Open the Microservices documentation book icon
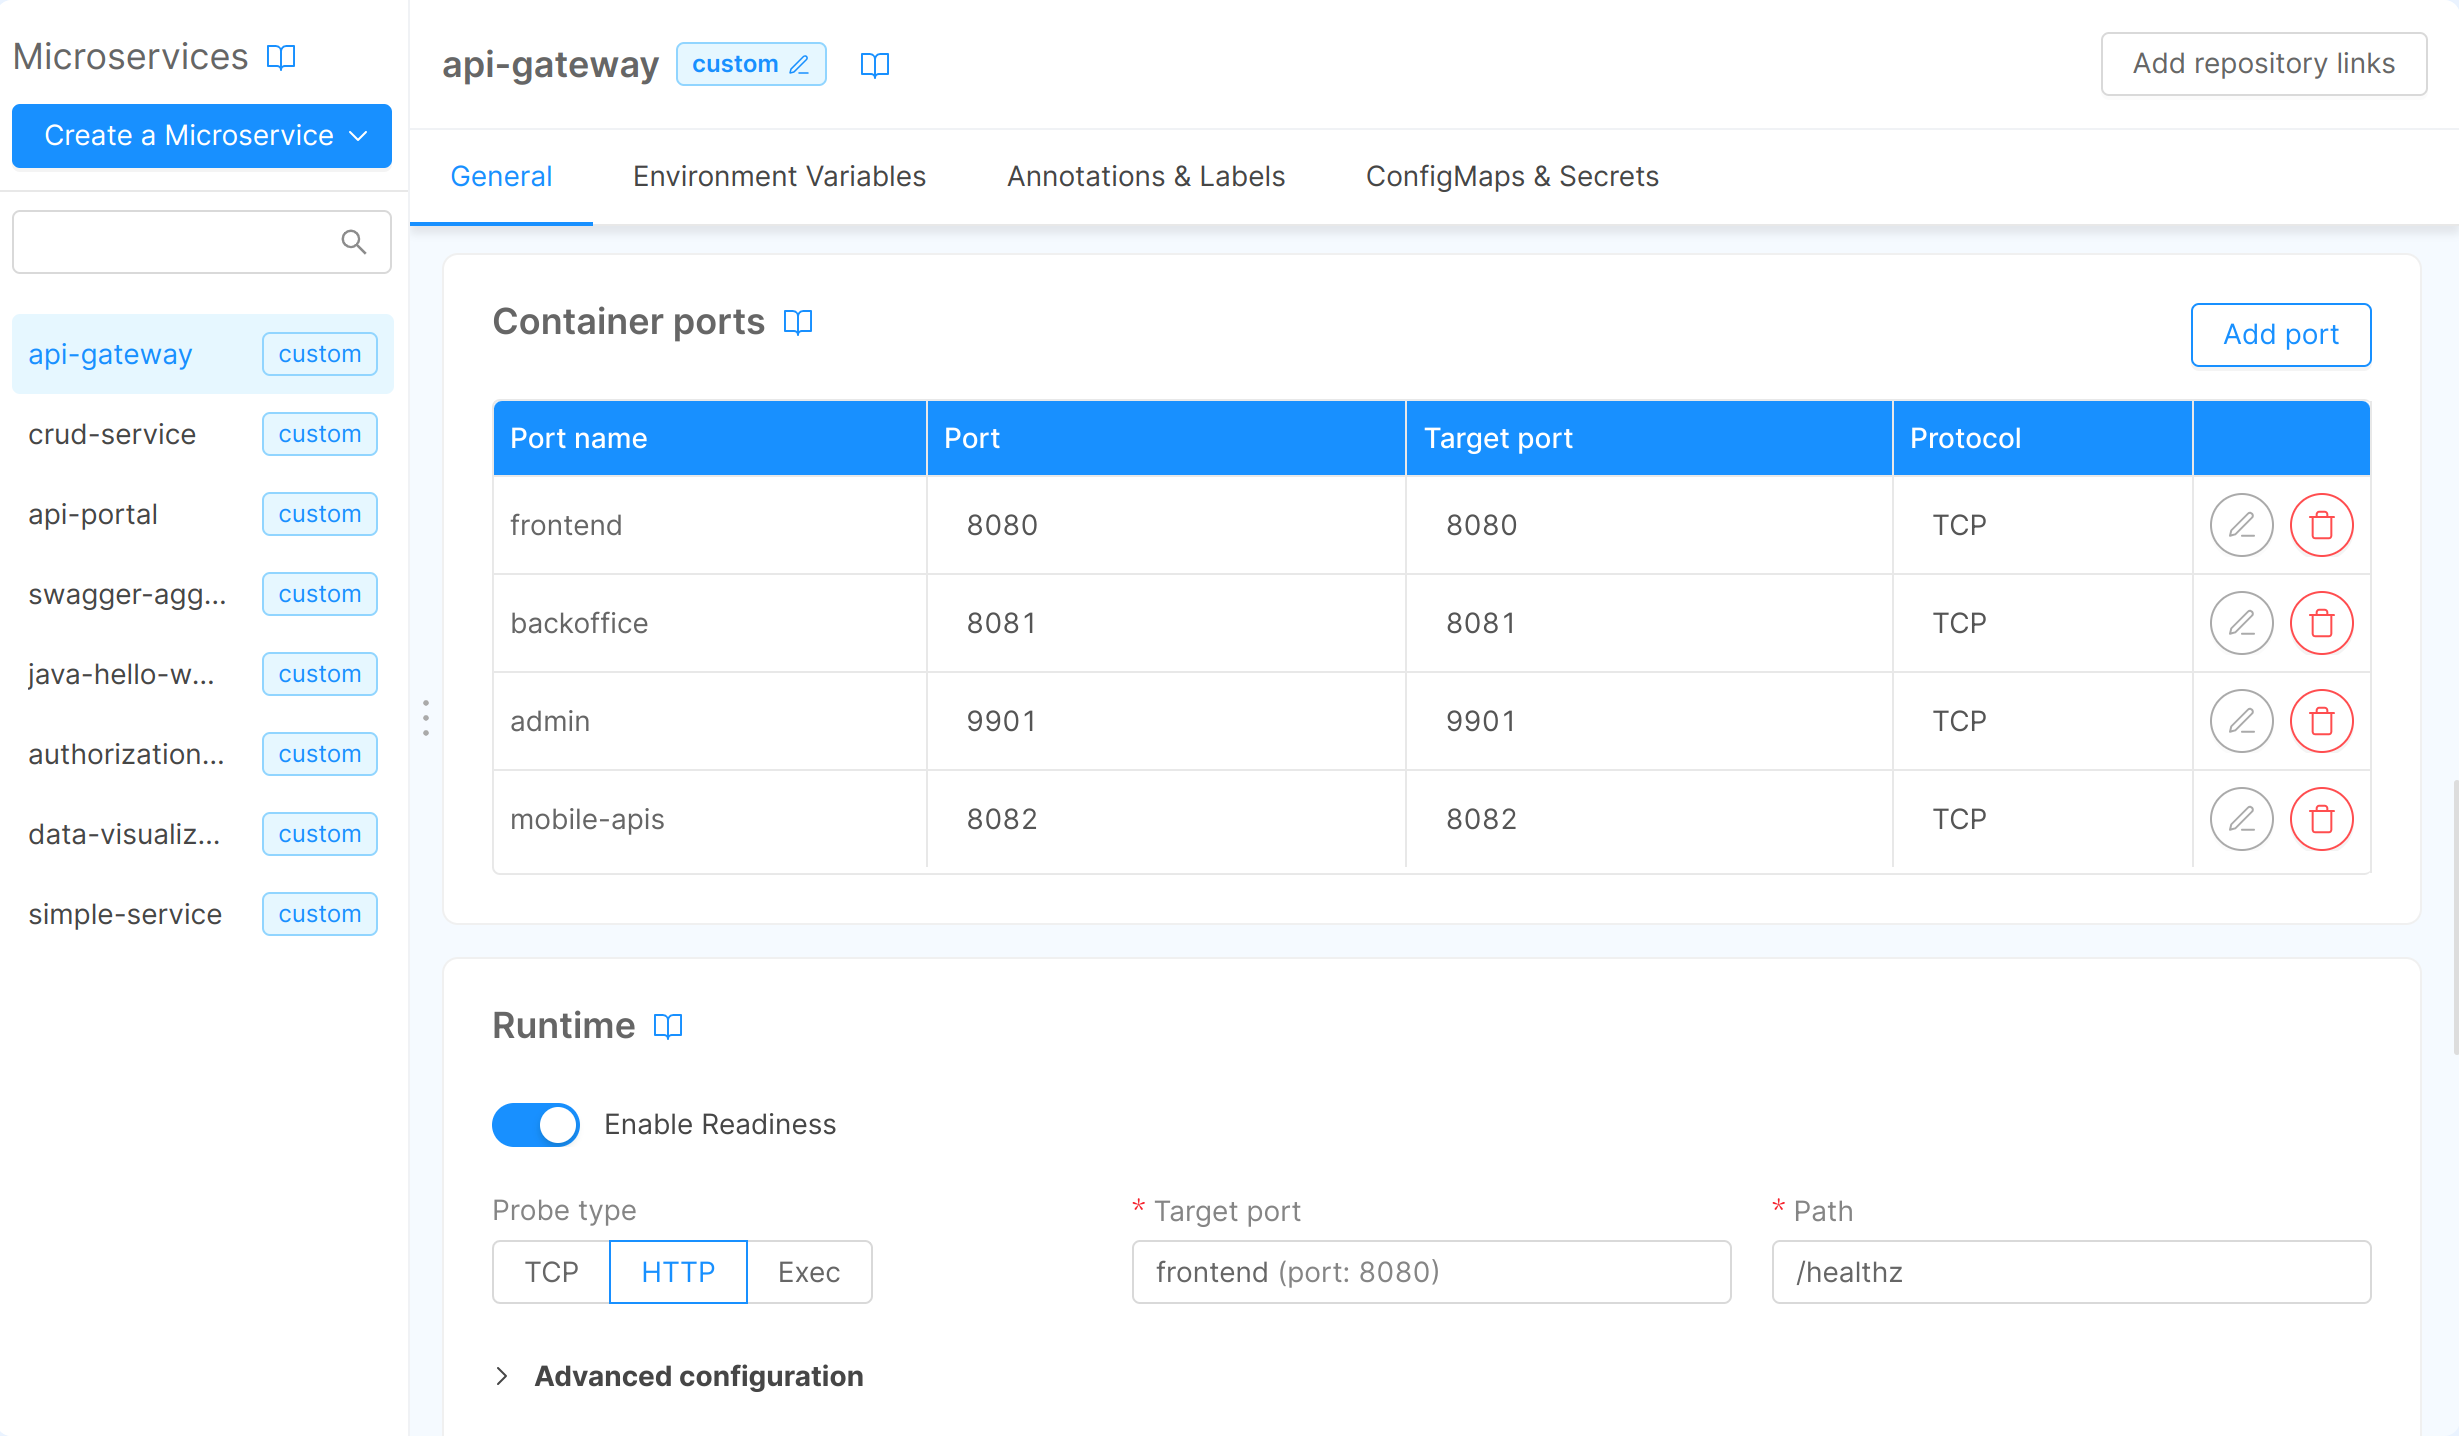2459x1436 pixels. (281, 56)
